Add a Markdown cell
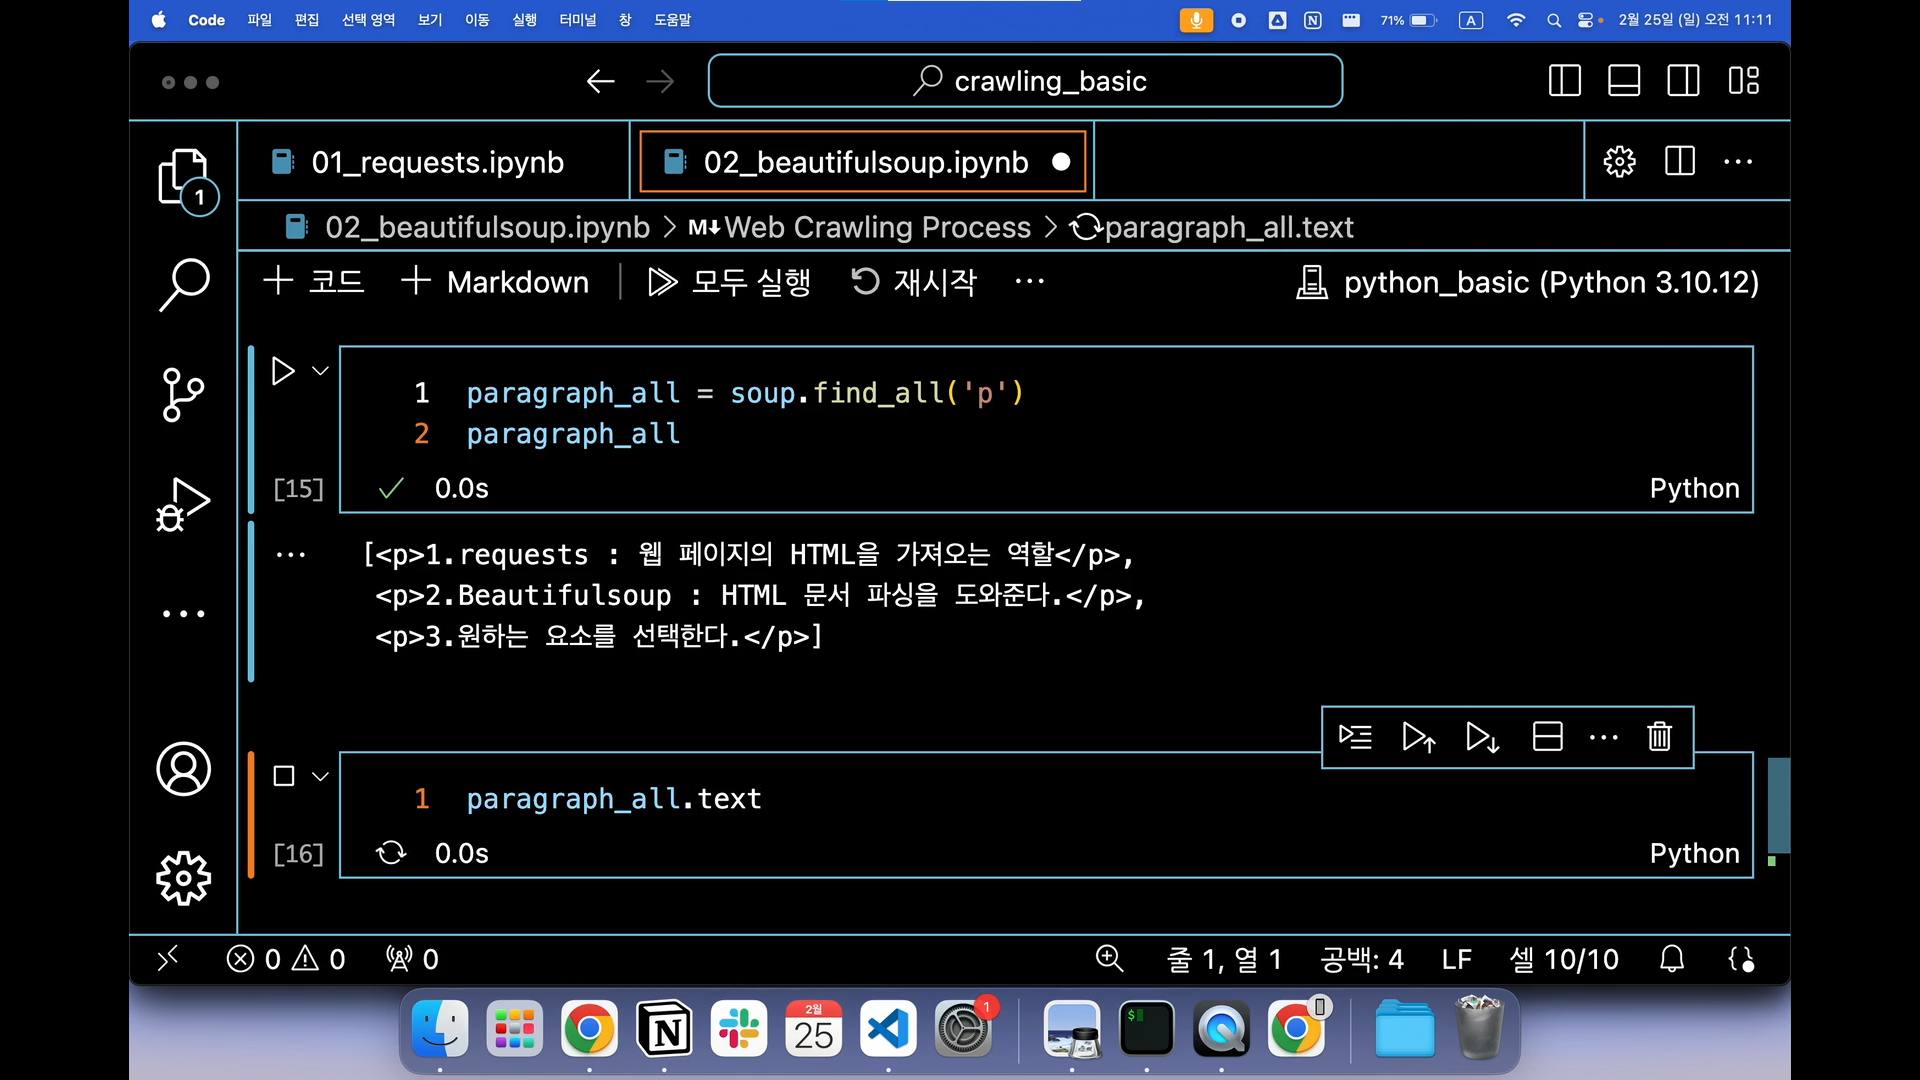 pos(496,282)
